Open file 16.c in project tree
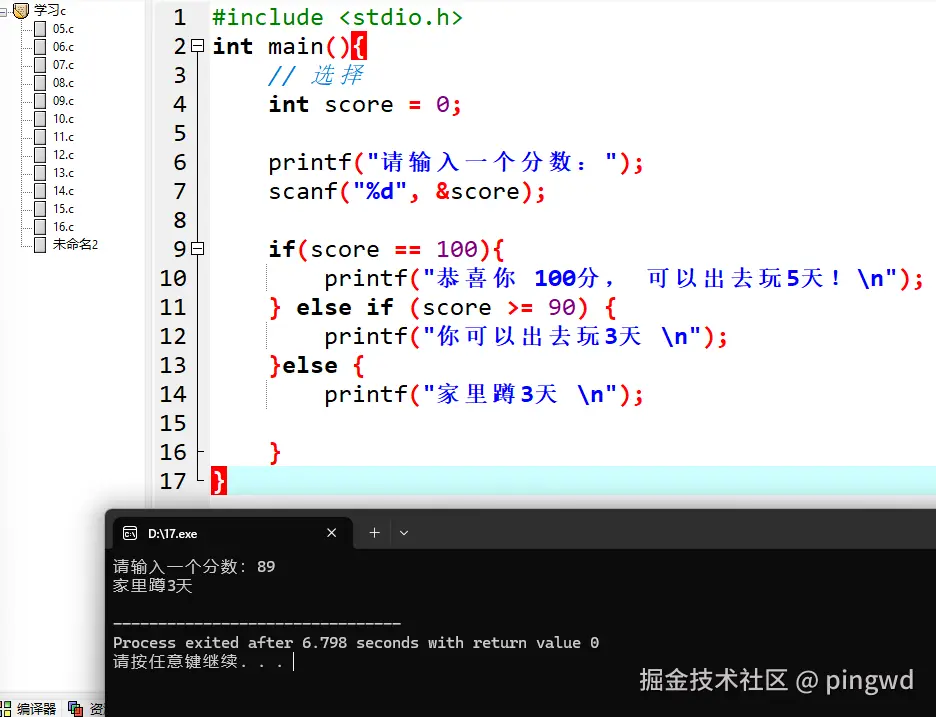Image resolution: width=936 pixels, height=717 pixels. [x=63, y=226]
